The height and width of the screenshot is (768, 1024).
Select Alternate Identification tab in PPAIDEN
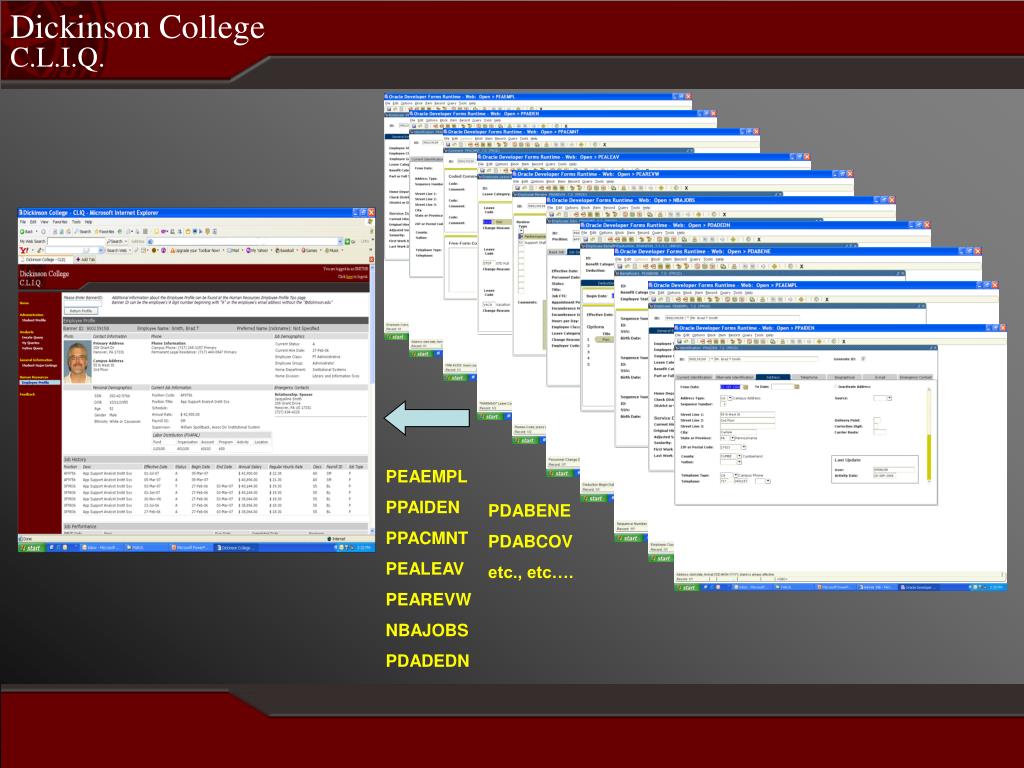(x=735, y=377)
